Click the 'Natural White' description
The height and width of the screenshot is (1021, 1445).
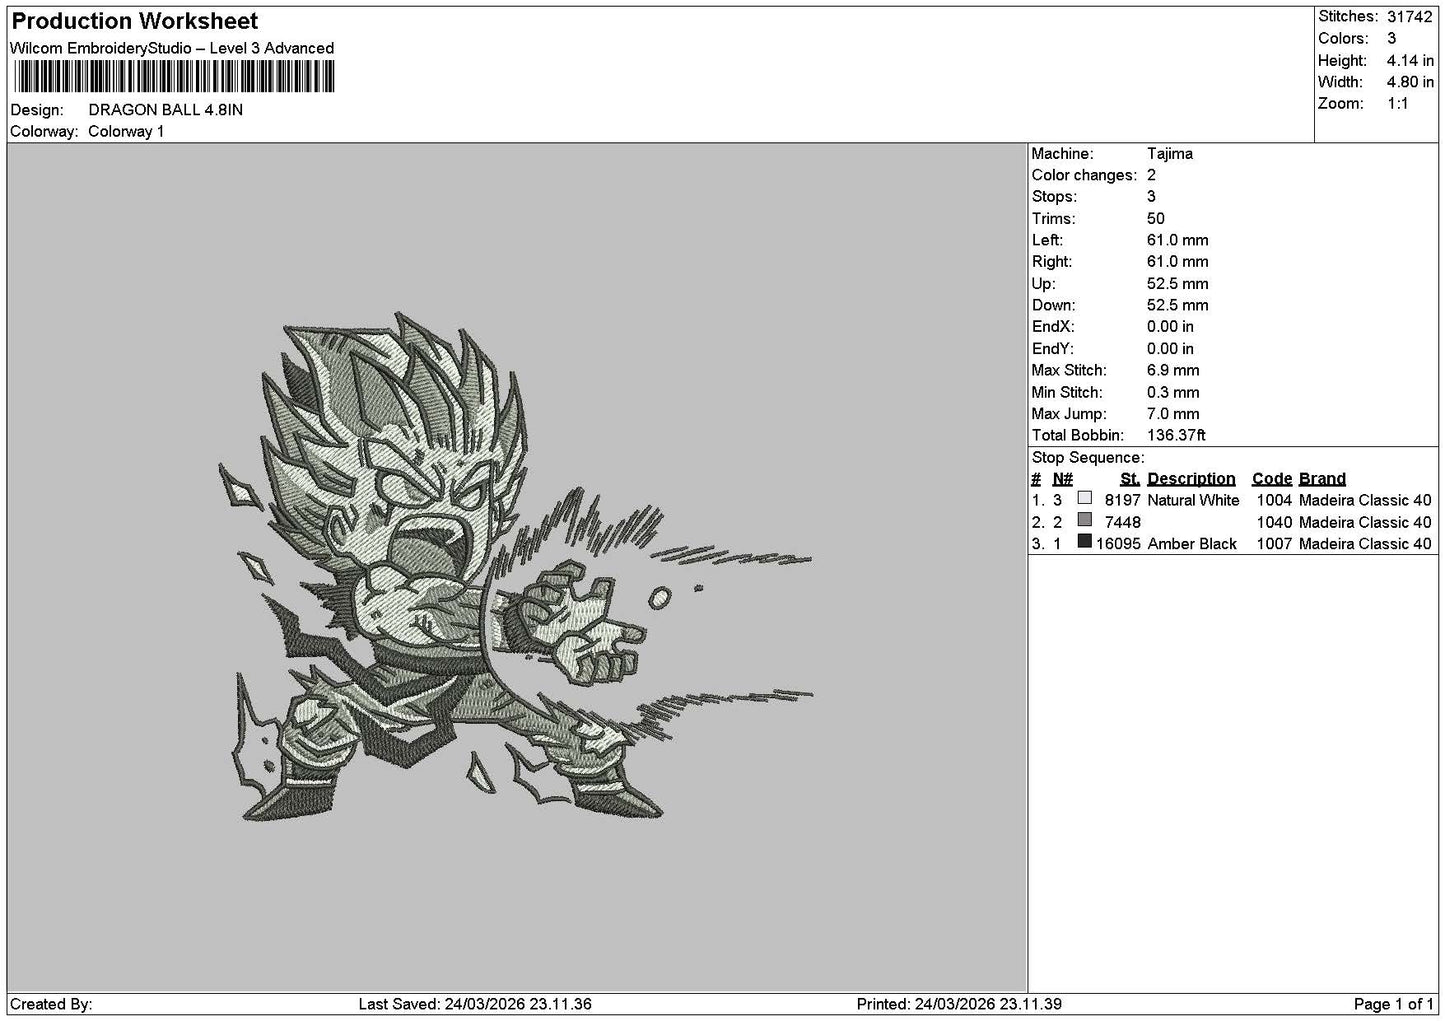1193,500
